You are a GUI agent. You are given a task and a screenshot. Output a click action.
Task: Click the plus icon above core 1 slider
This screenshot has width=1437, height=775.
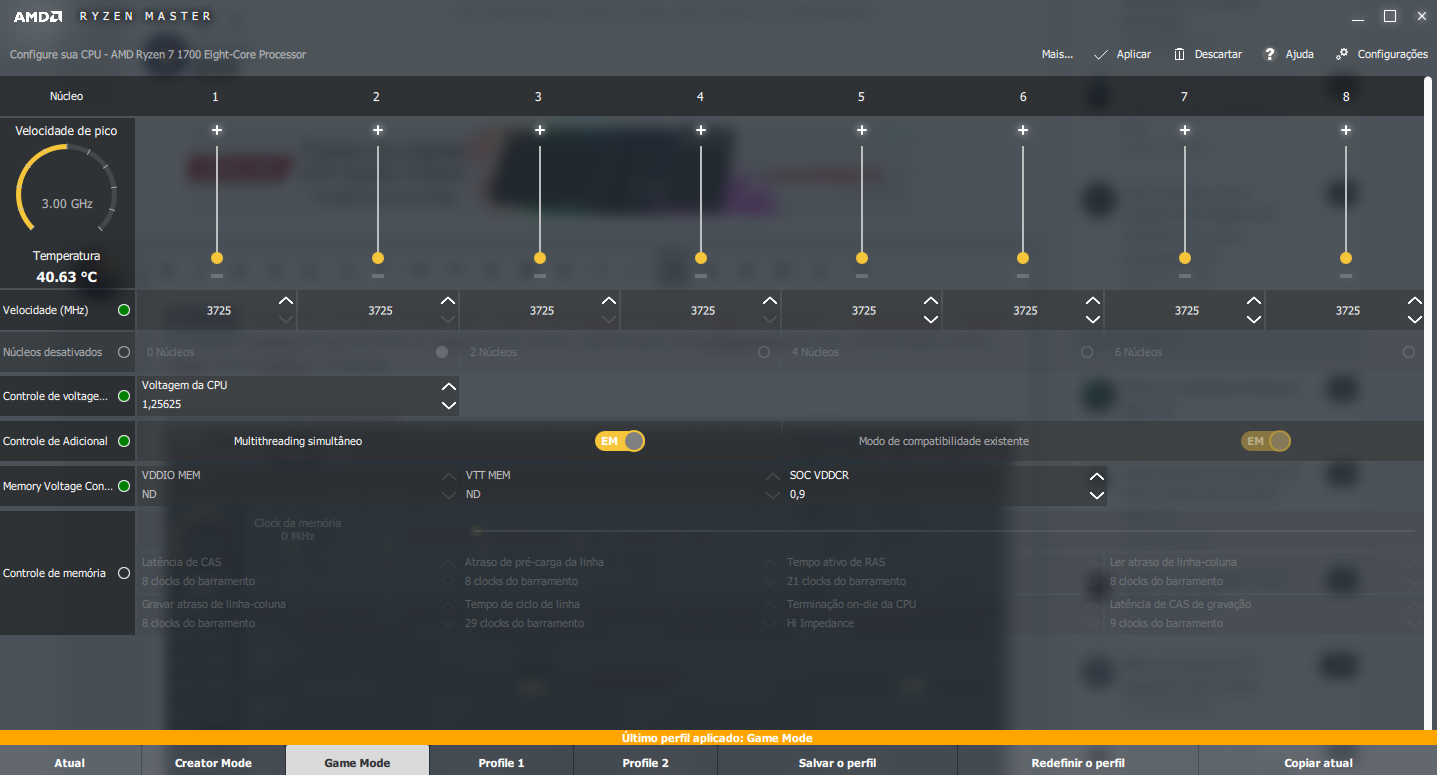click(217, 130)
